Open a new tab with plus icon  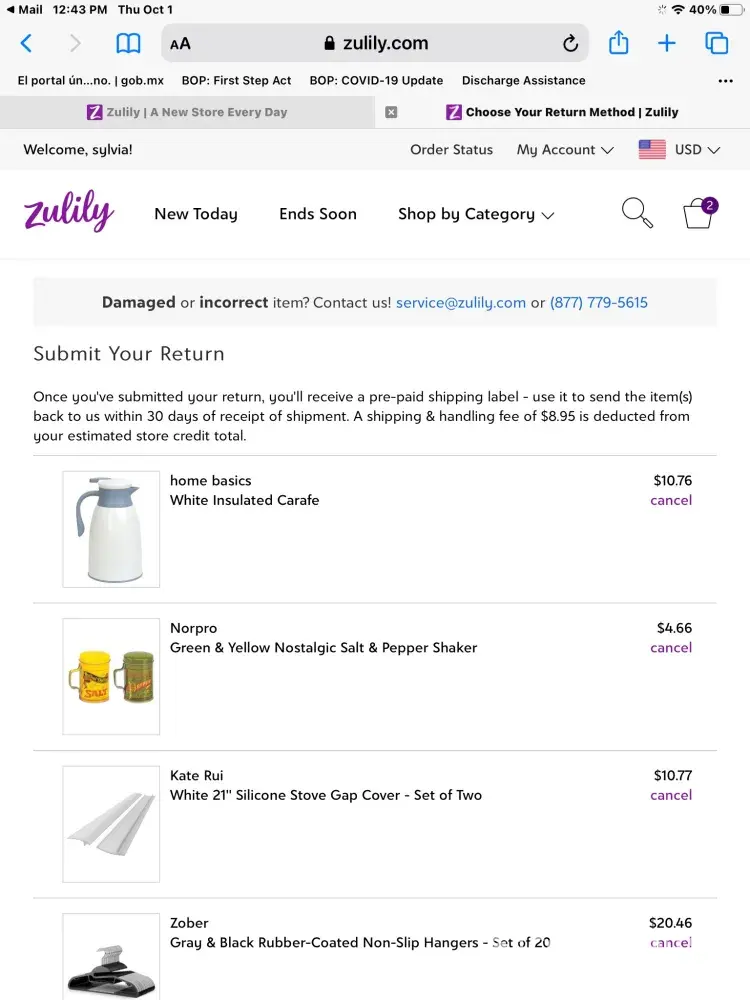(667, 43)
